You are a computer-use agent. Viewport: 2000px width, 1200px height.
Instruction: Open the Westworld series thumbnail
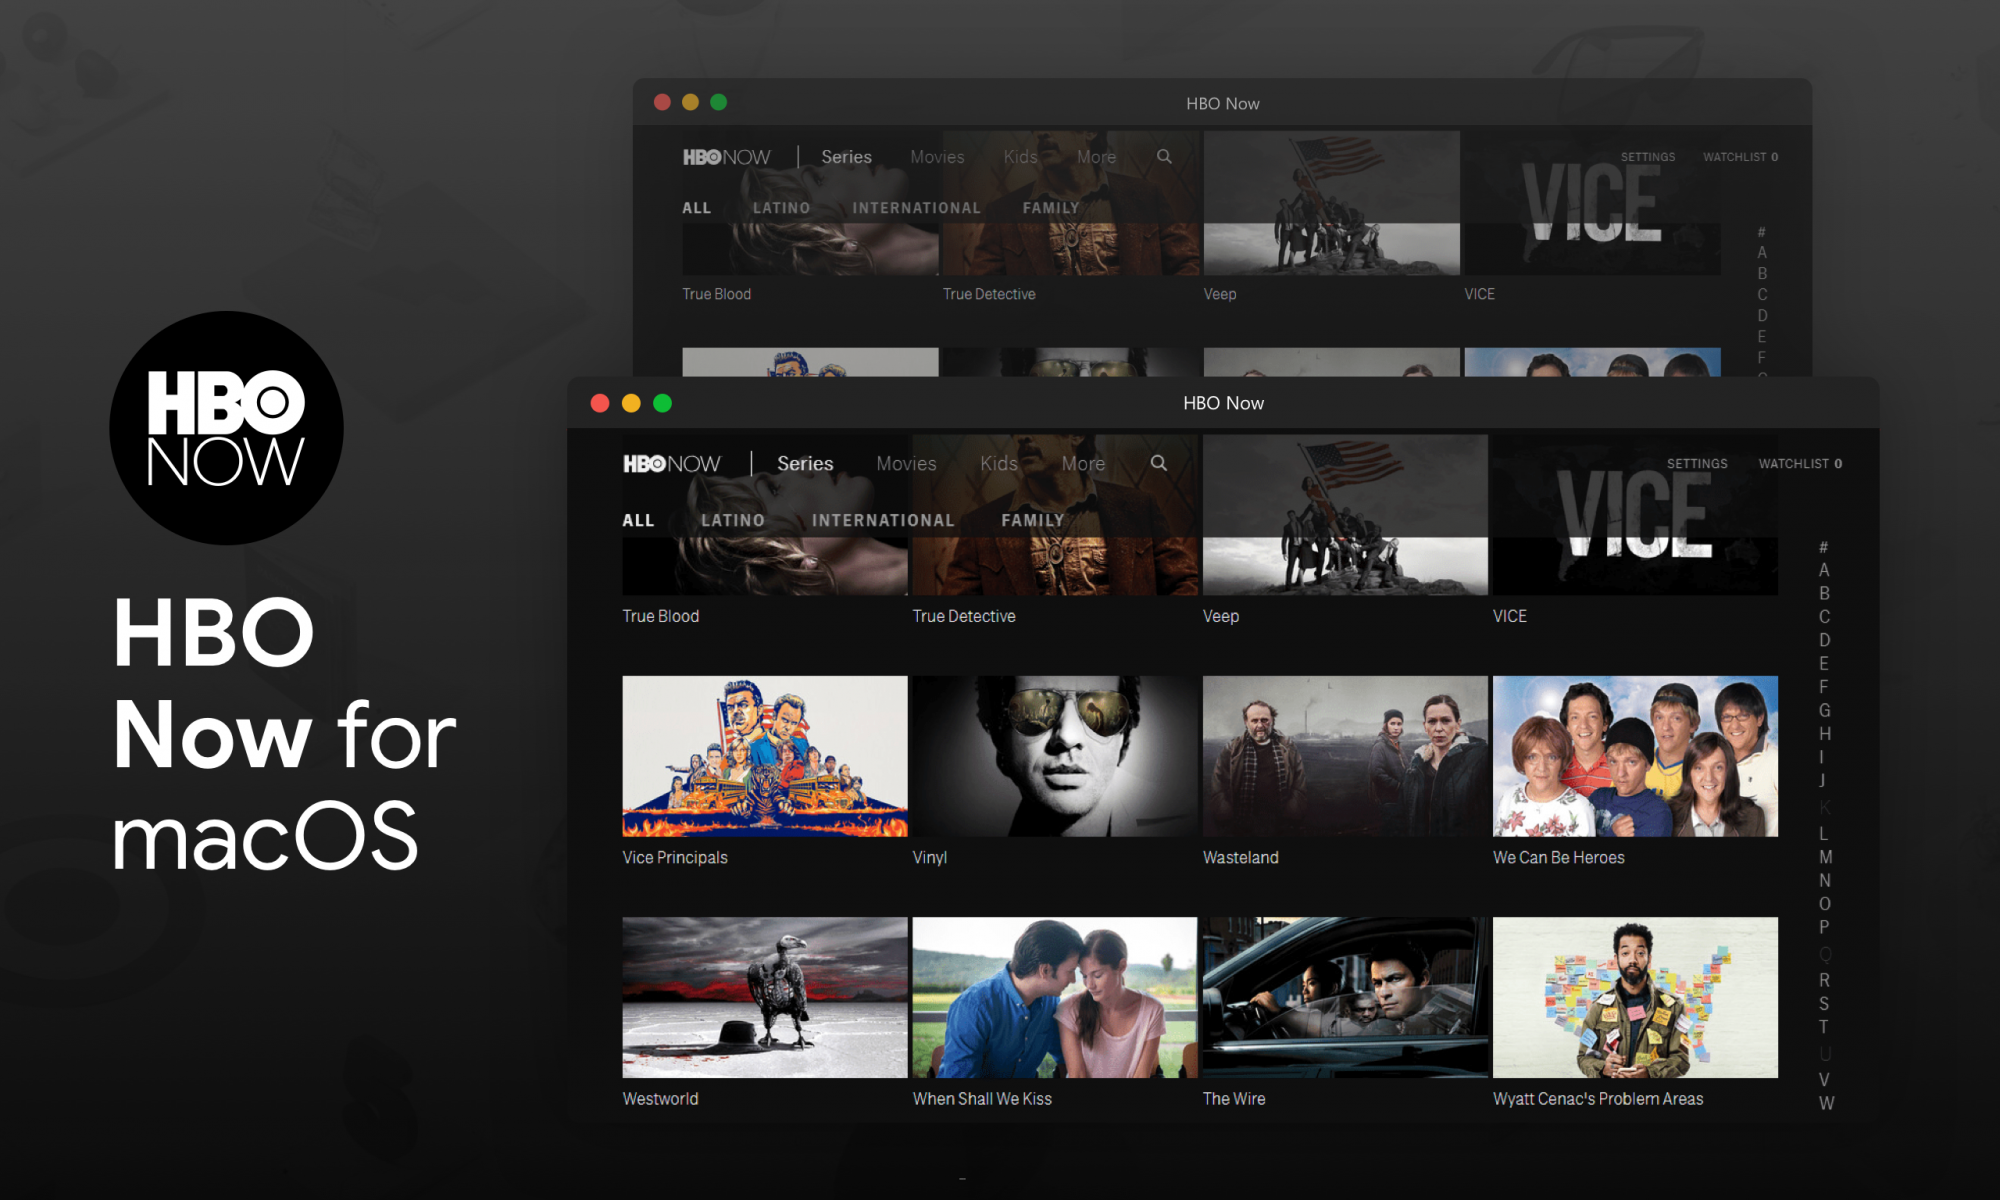tap(765, 997)
